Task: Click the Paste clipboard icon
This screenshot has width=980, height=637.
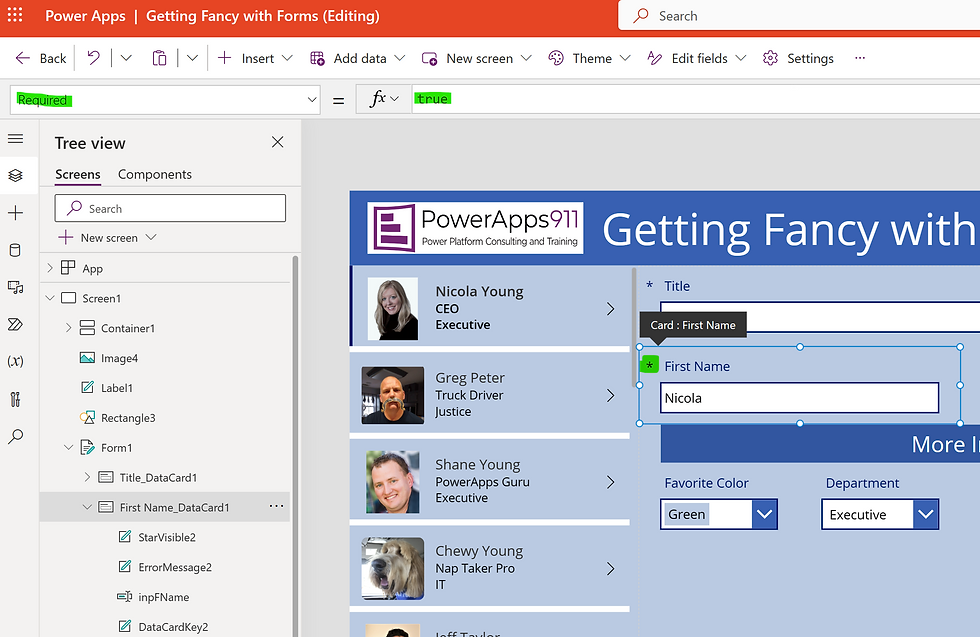Action: (159, 58)
